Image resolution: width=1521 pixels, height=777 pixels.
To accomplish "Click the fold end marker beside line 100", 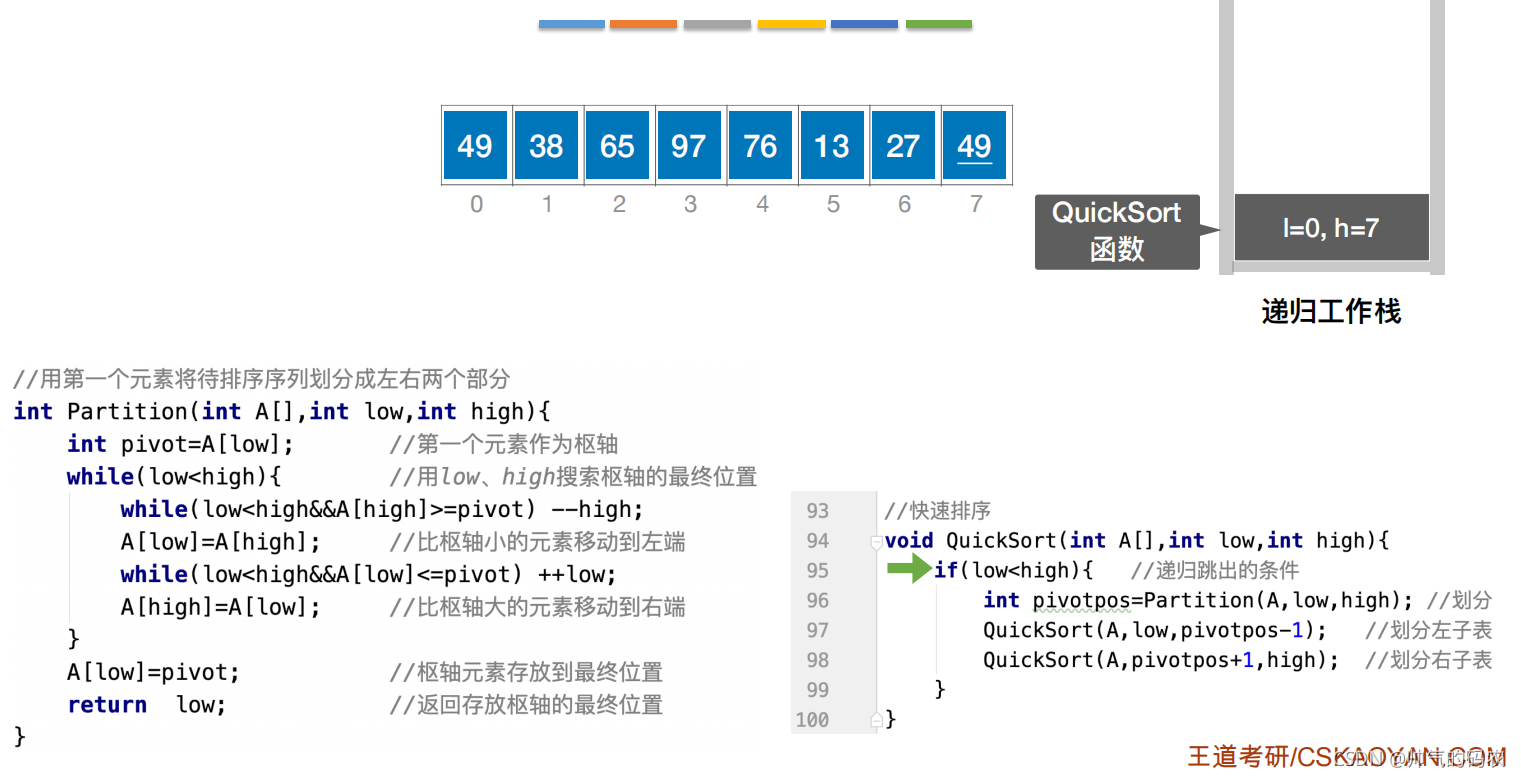I will 876,719.
